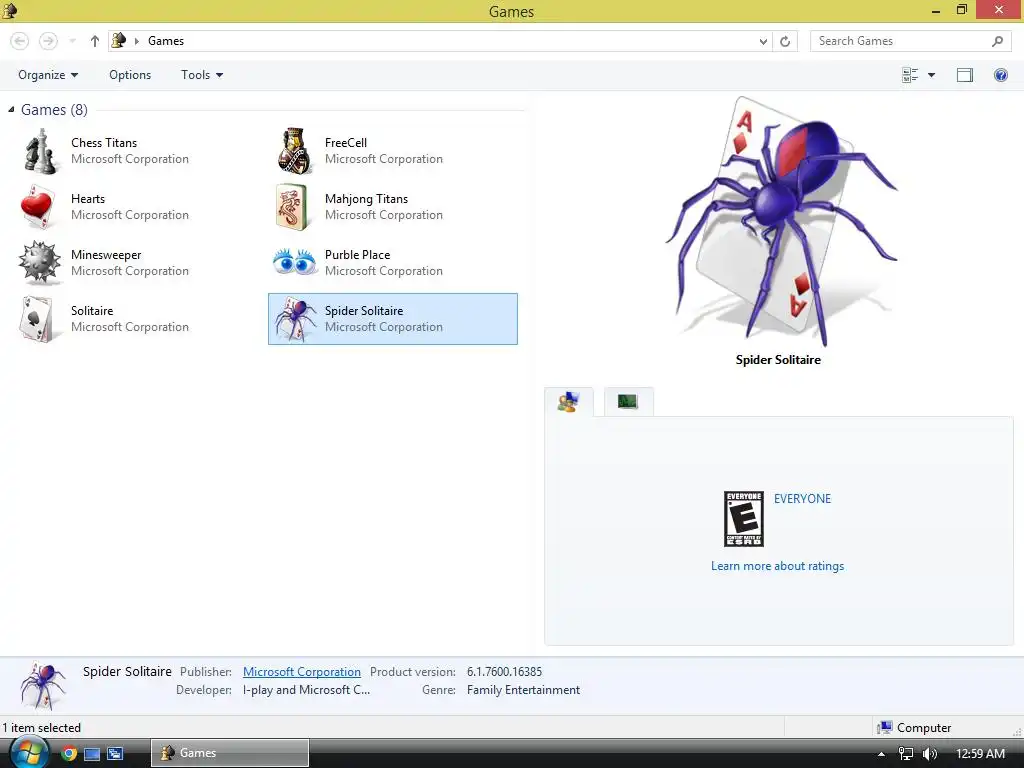This screenshot has width=1024, height=768.
Task: Expand the view options dropdown arrow
Action: pos(931,75)
